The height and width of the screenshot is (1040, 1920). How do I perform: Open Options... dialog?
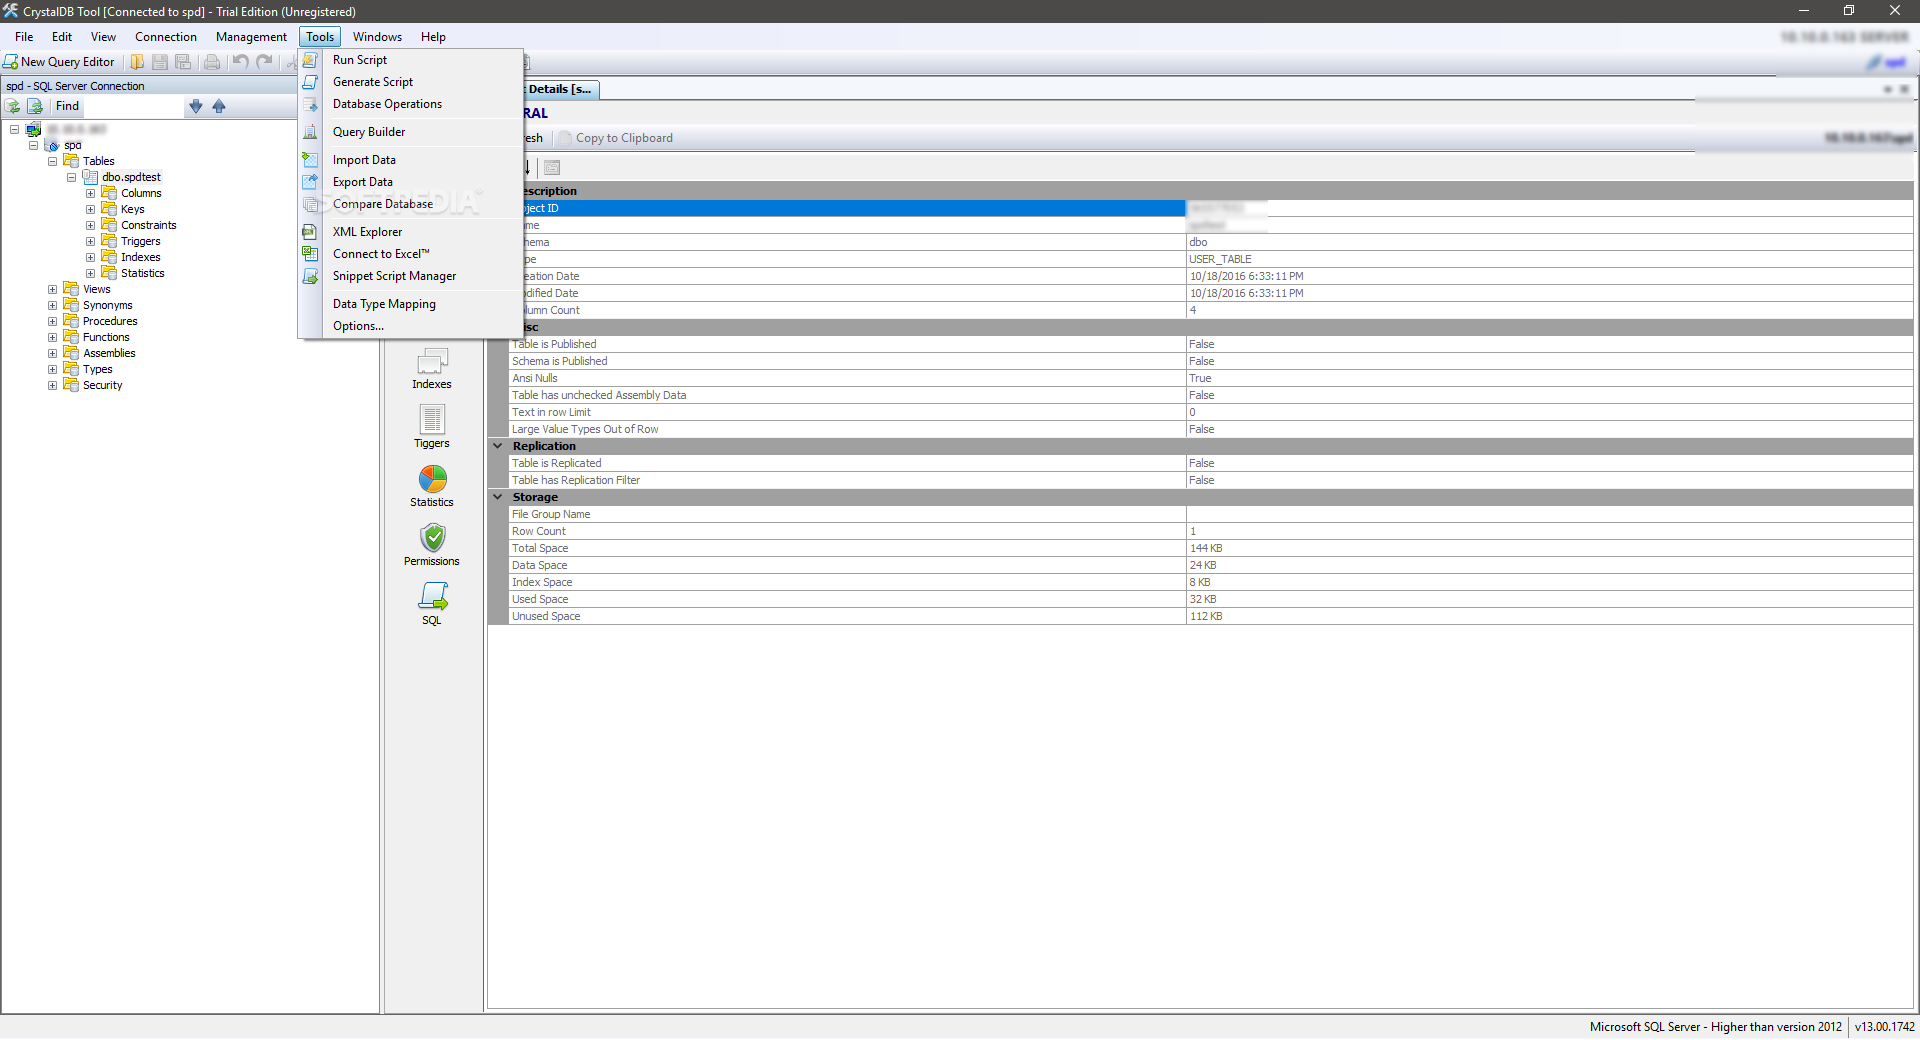point(411,326)
